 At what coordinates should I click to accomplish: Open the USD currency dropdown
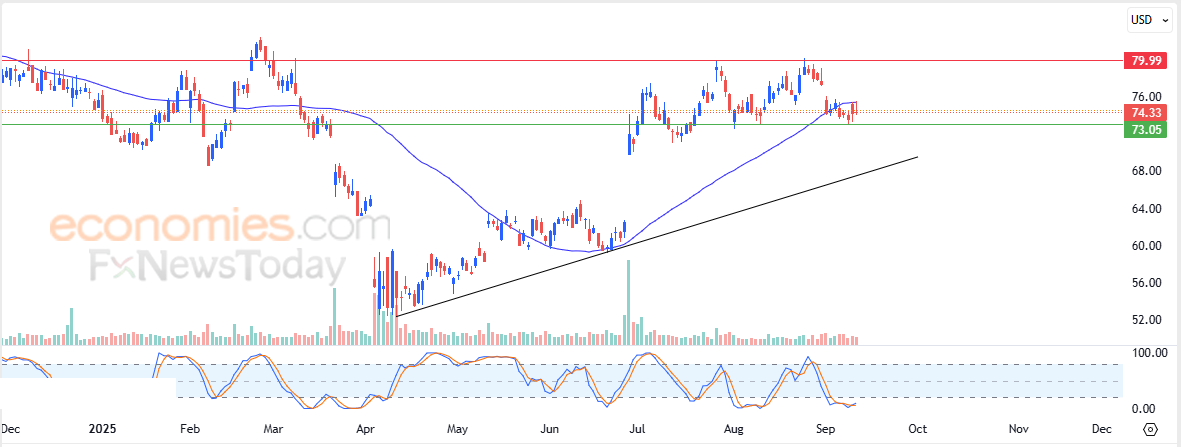[x=1150, y=20]
